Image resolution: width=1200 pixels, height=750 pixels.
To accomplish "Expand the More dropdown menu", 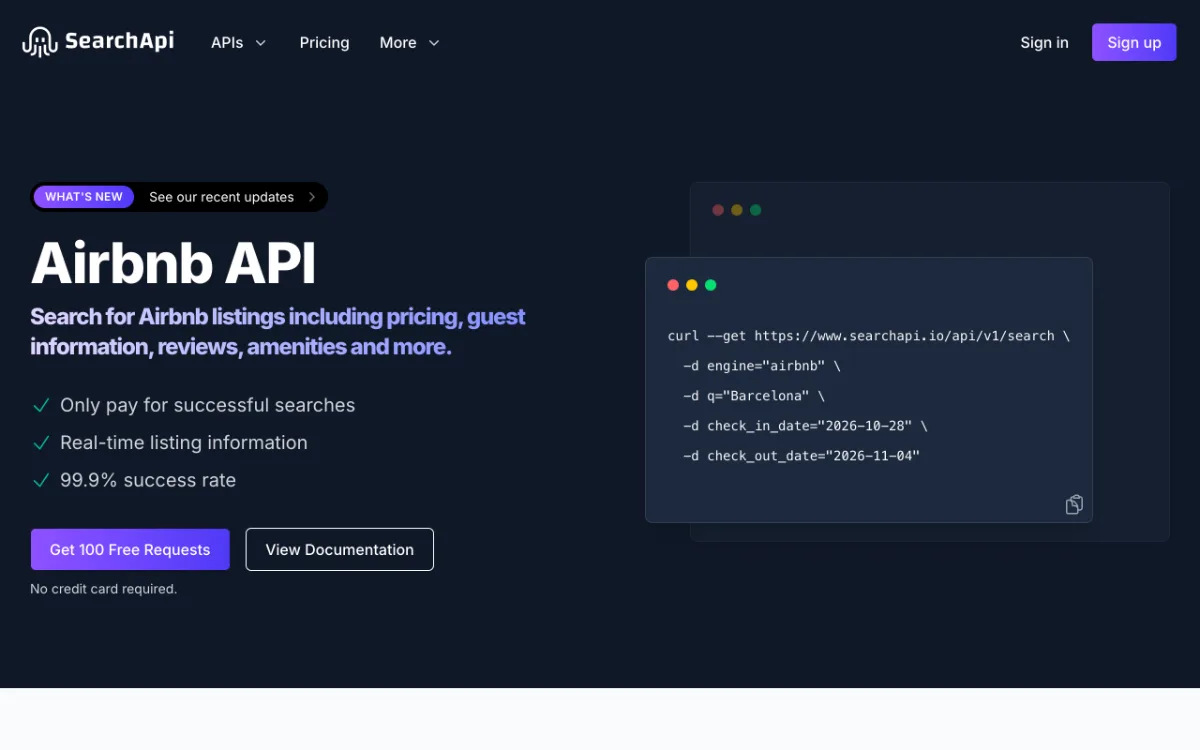I will 409,42.
